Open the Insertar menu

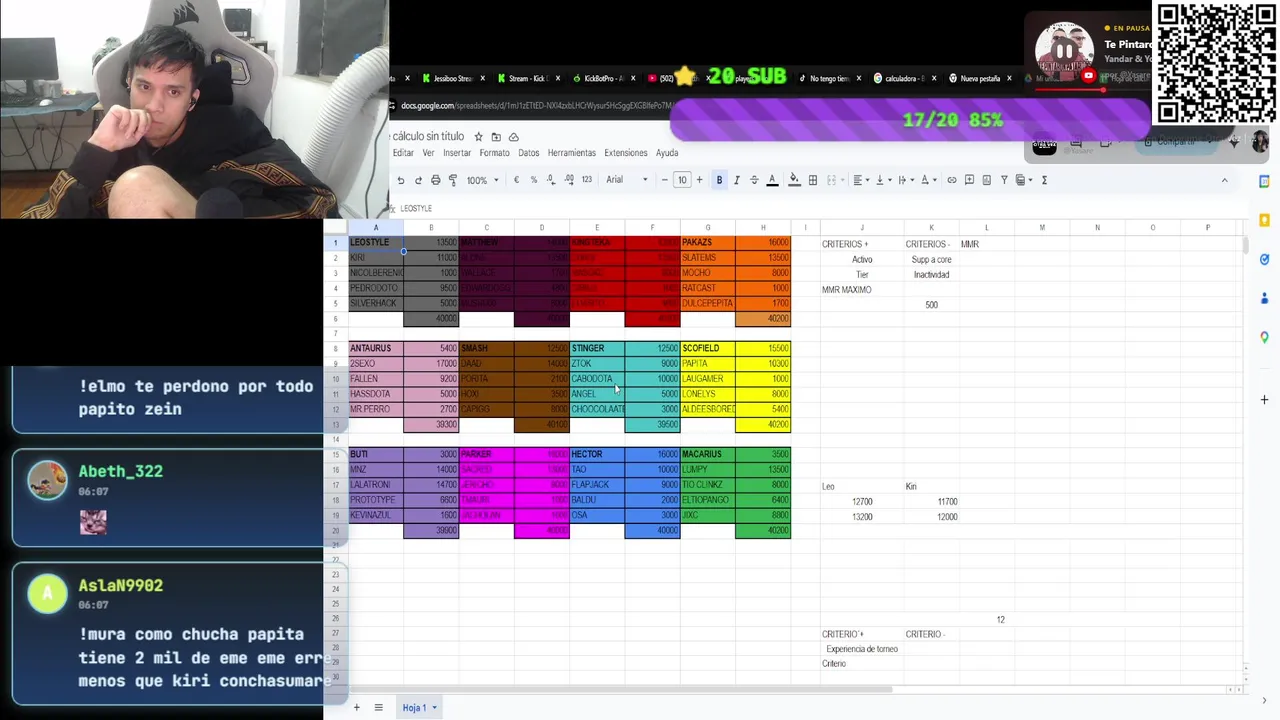click(457, 153)
